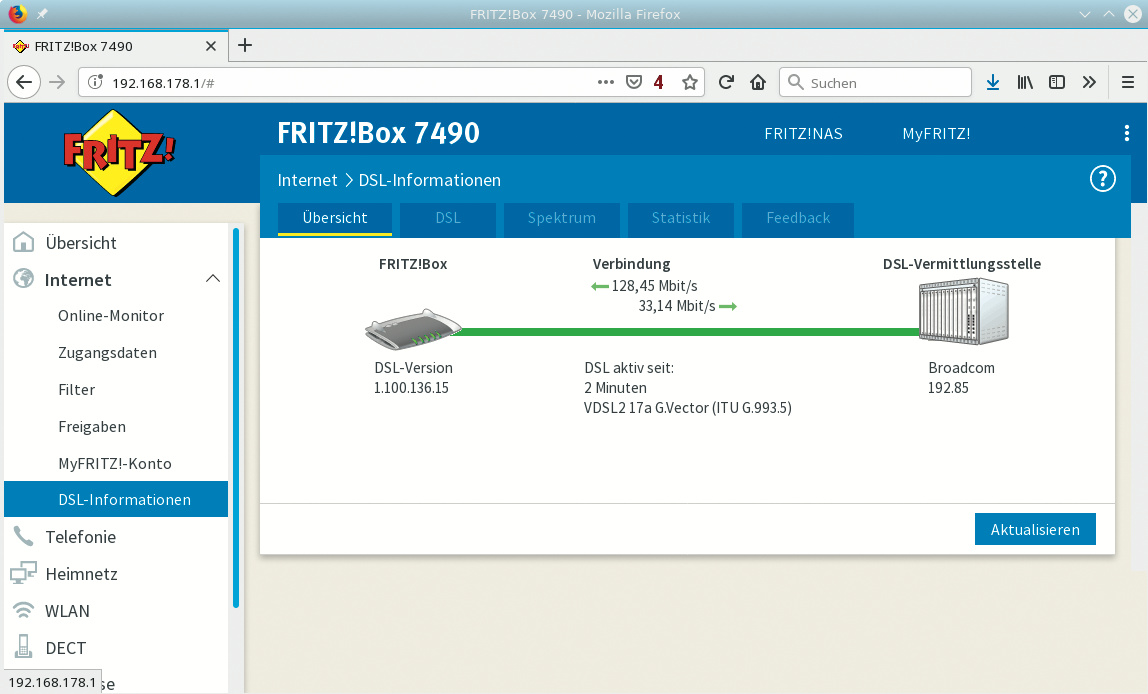1148x694 pixels.
Task: Click the 192.85 version text
Action: [x=948, y=388]
